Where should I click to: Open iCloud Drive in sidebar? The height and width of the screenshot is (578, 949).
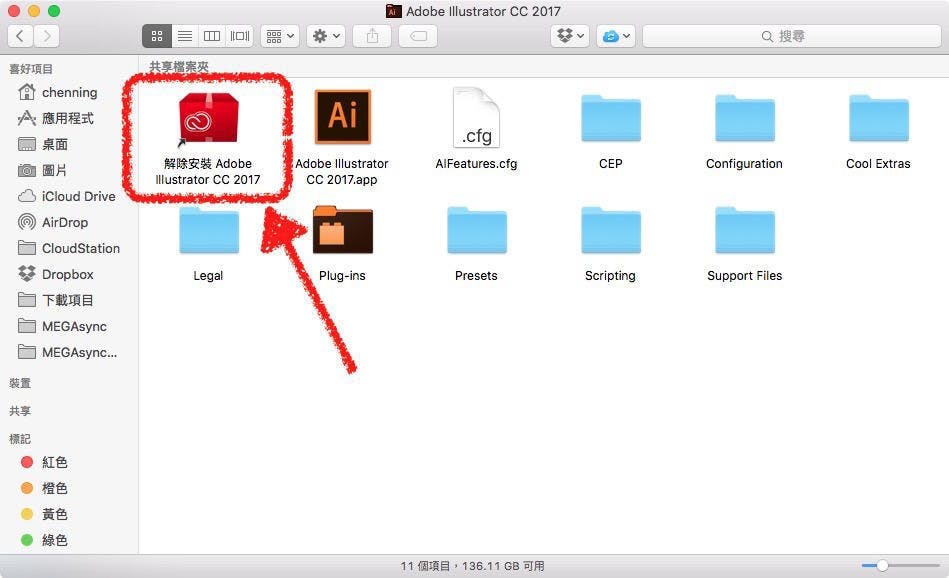(69, 197)
